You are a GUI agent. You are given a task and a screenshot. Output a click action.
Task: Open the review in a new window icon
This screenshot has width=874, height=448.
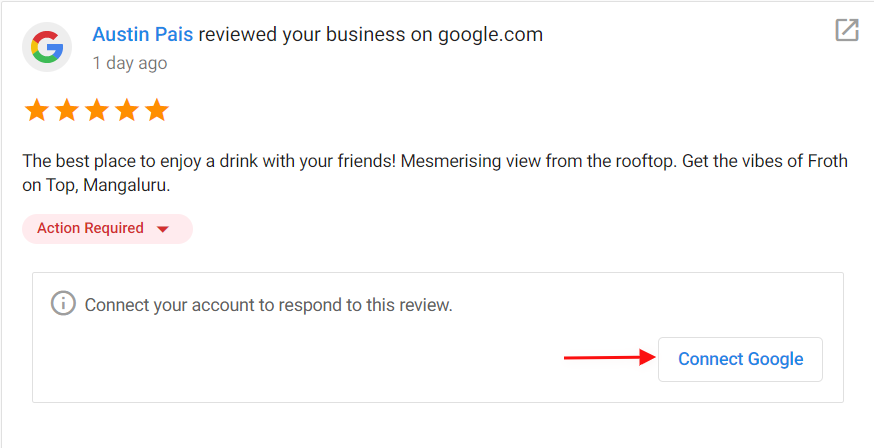847,30
